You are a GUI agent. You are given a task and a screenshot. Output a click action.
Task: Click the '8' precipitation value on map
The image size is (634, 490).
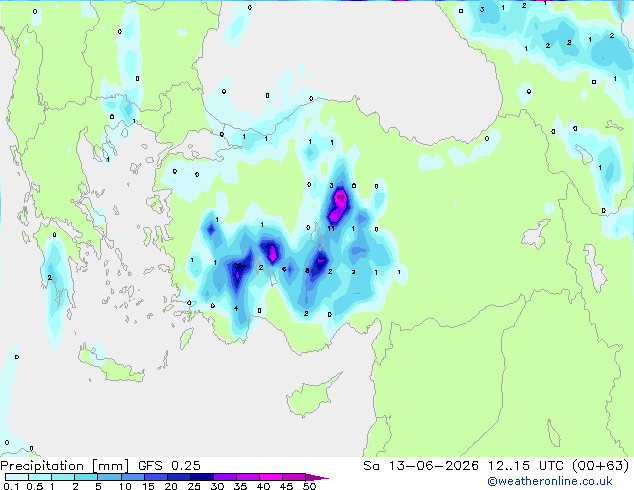307,270
